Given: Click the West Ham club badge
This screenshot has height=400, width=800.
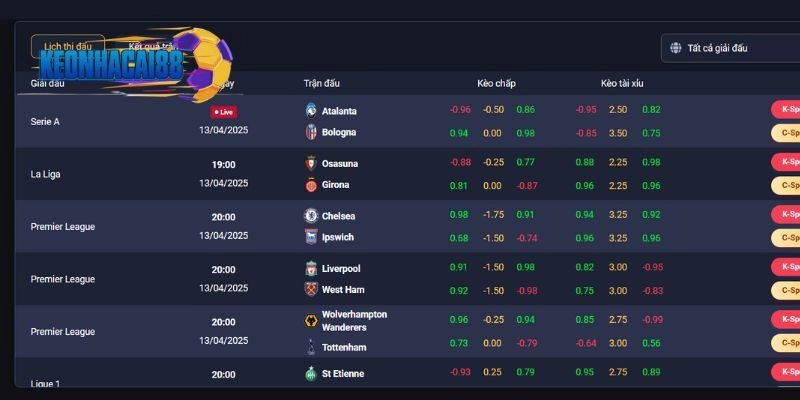Looking at the screenshot, I should click(310, 290).
